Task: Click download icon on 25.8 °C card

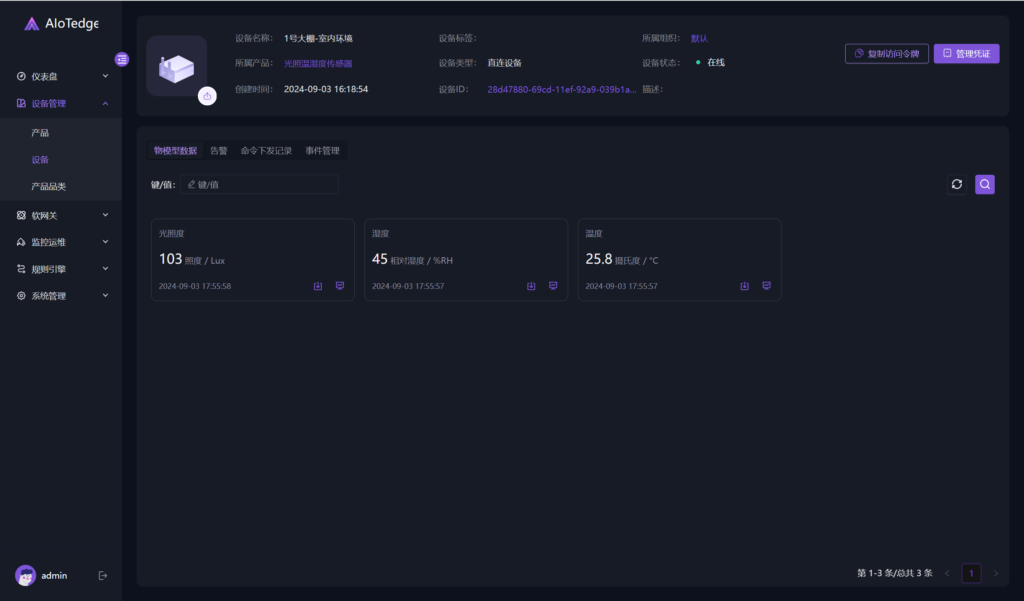Action: (744, 286)
